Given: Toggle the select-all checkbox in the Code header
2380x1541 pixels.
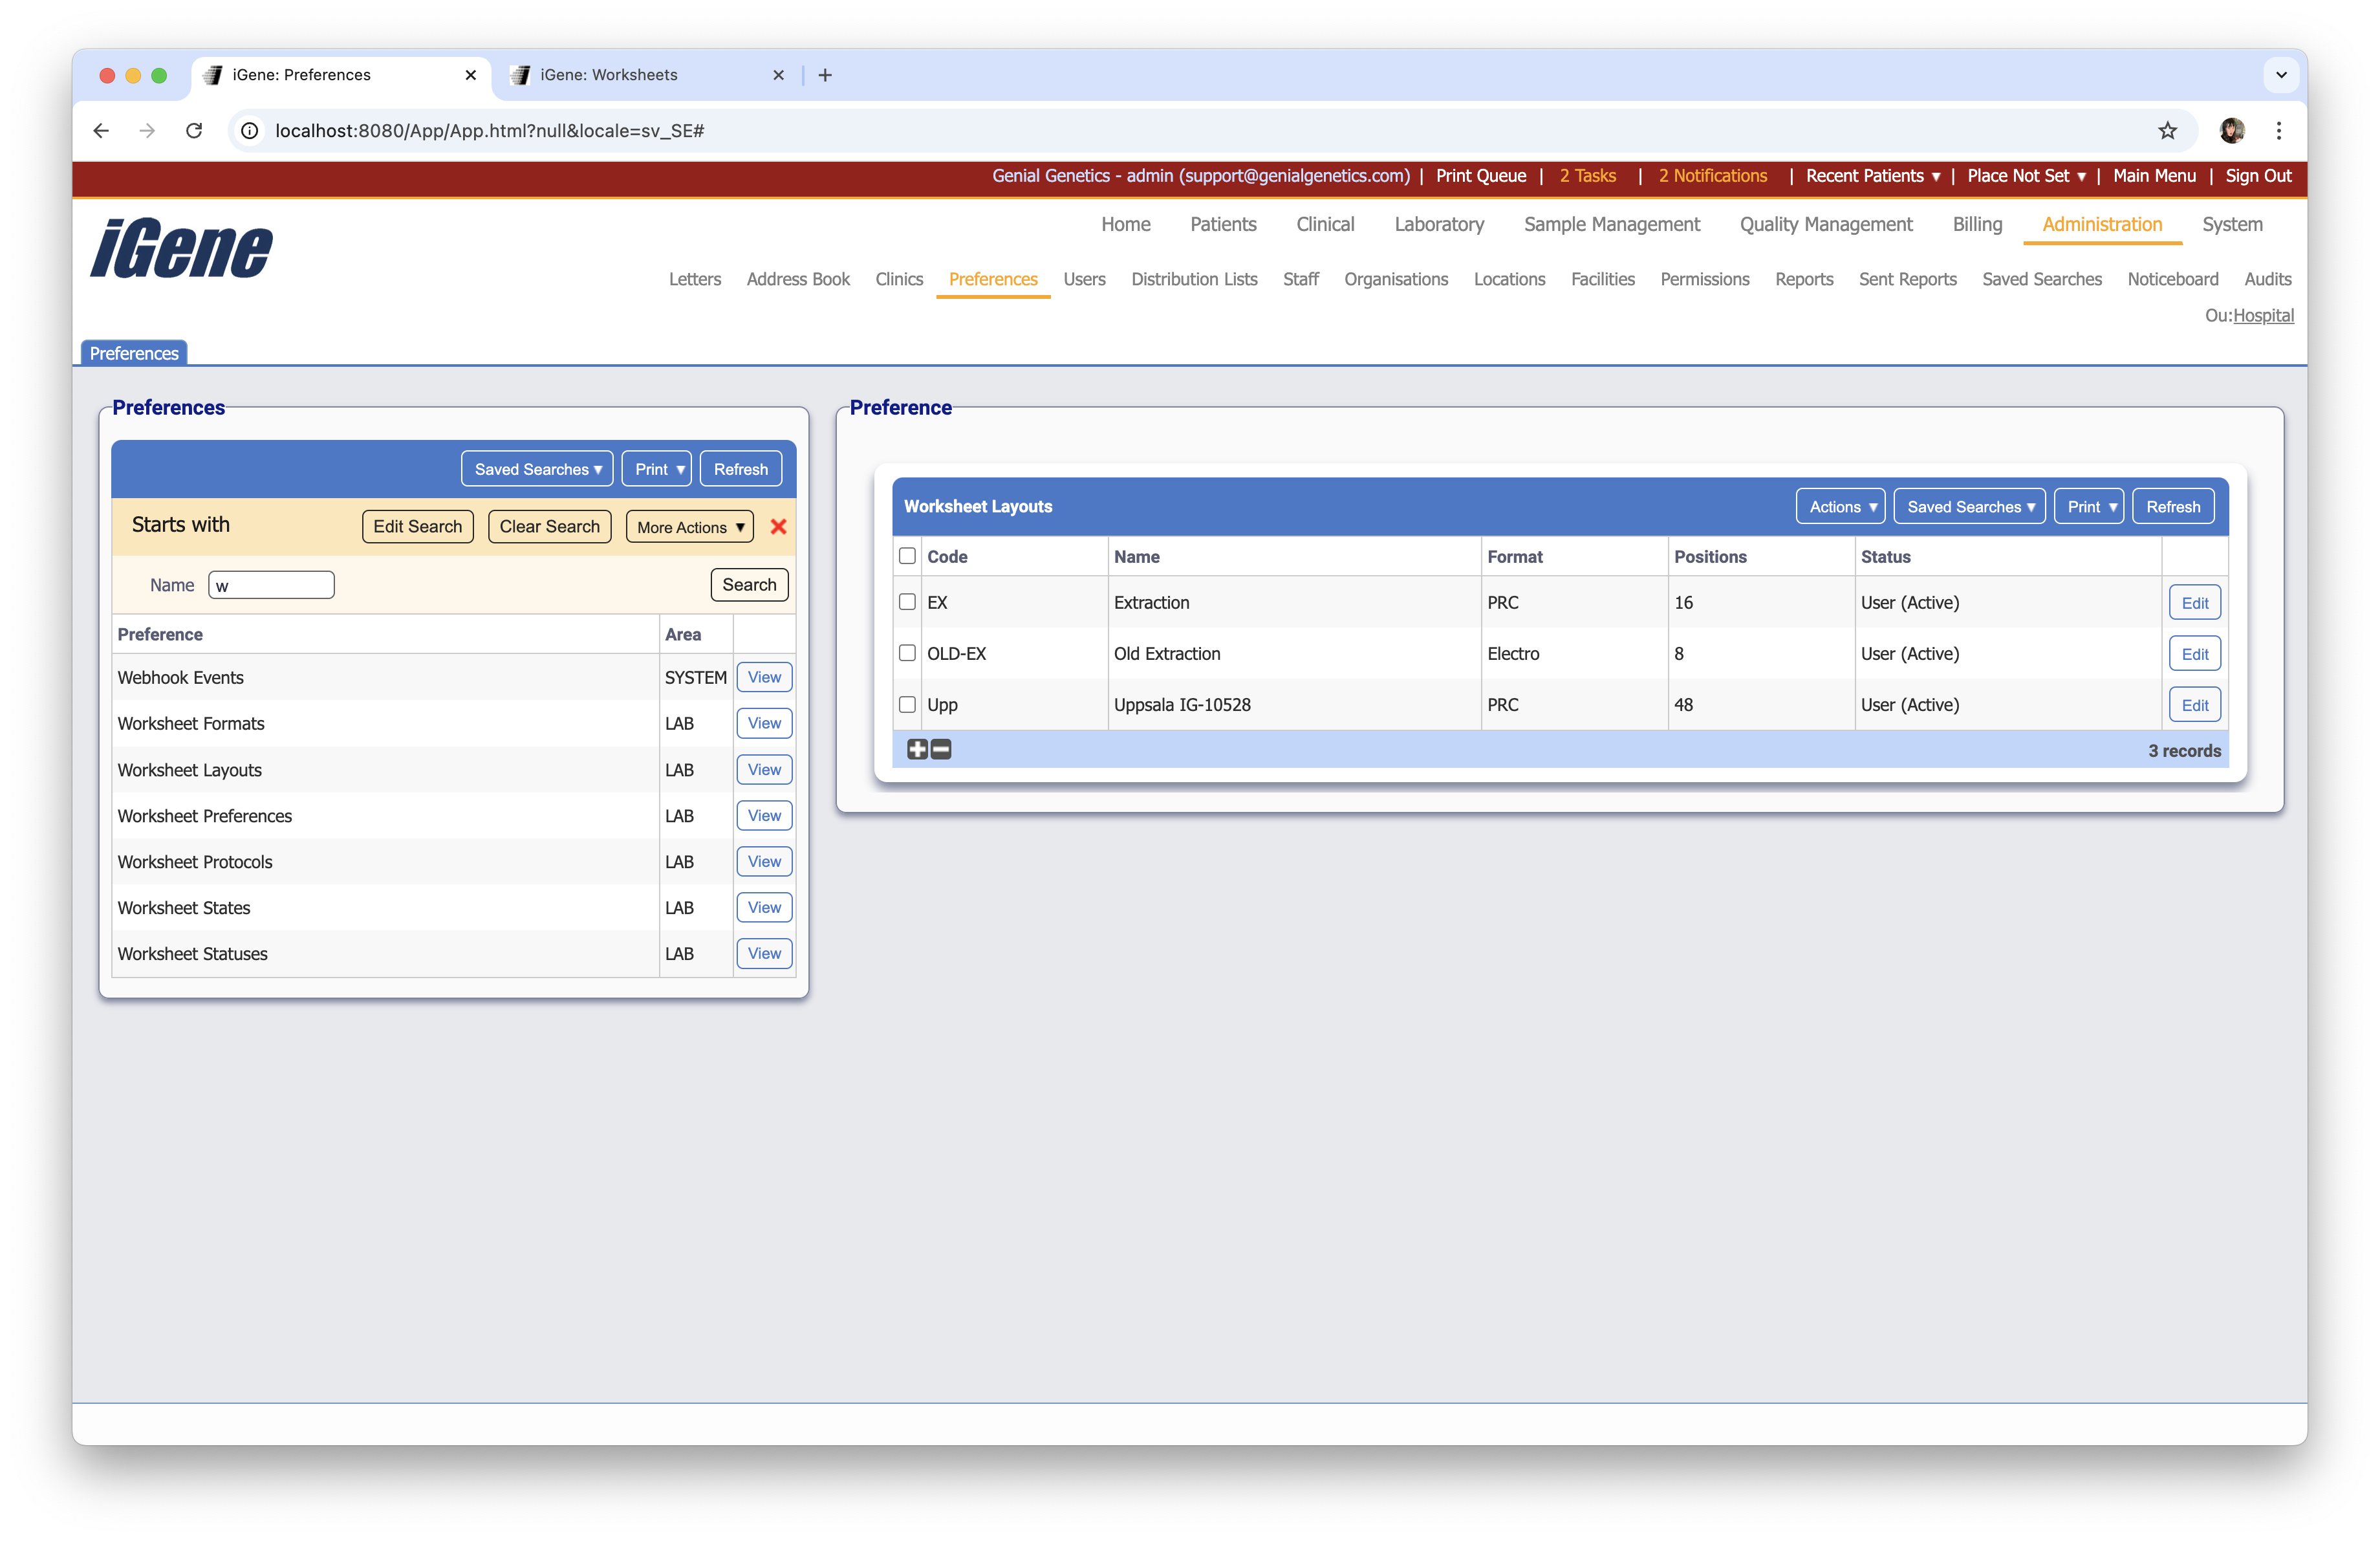Looking at the screenshot, I should click(x=907, y=556).
